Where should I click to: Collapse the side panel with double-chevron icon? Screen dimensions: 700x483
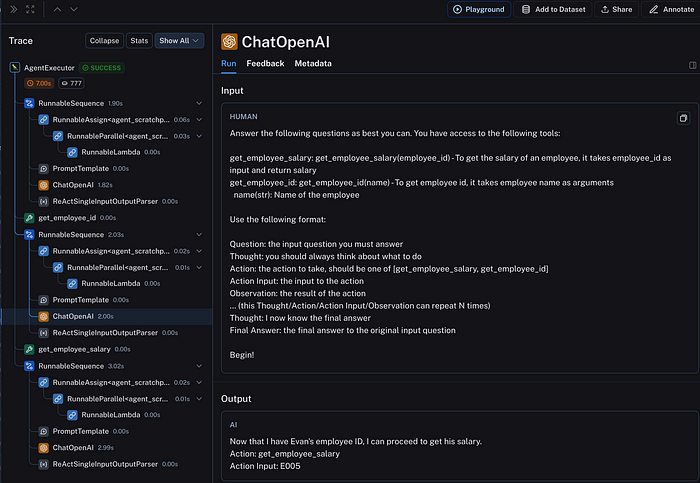[10, 9]
